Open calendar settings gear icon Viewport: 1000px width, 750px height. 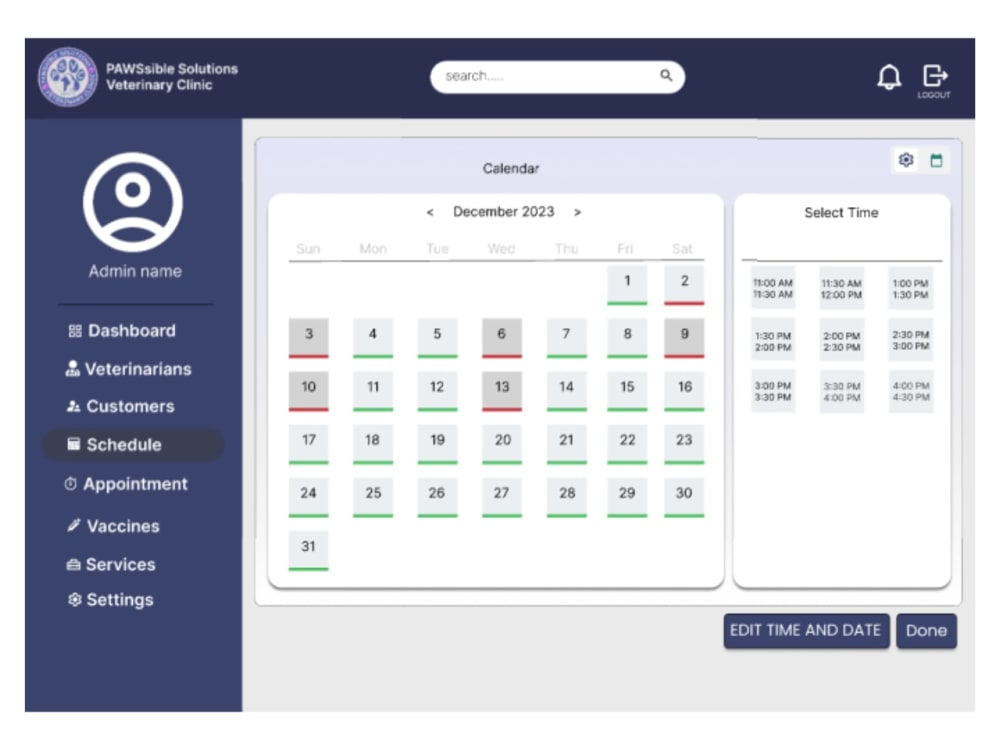[906, 159]
